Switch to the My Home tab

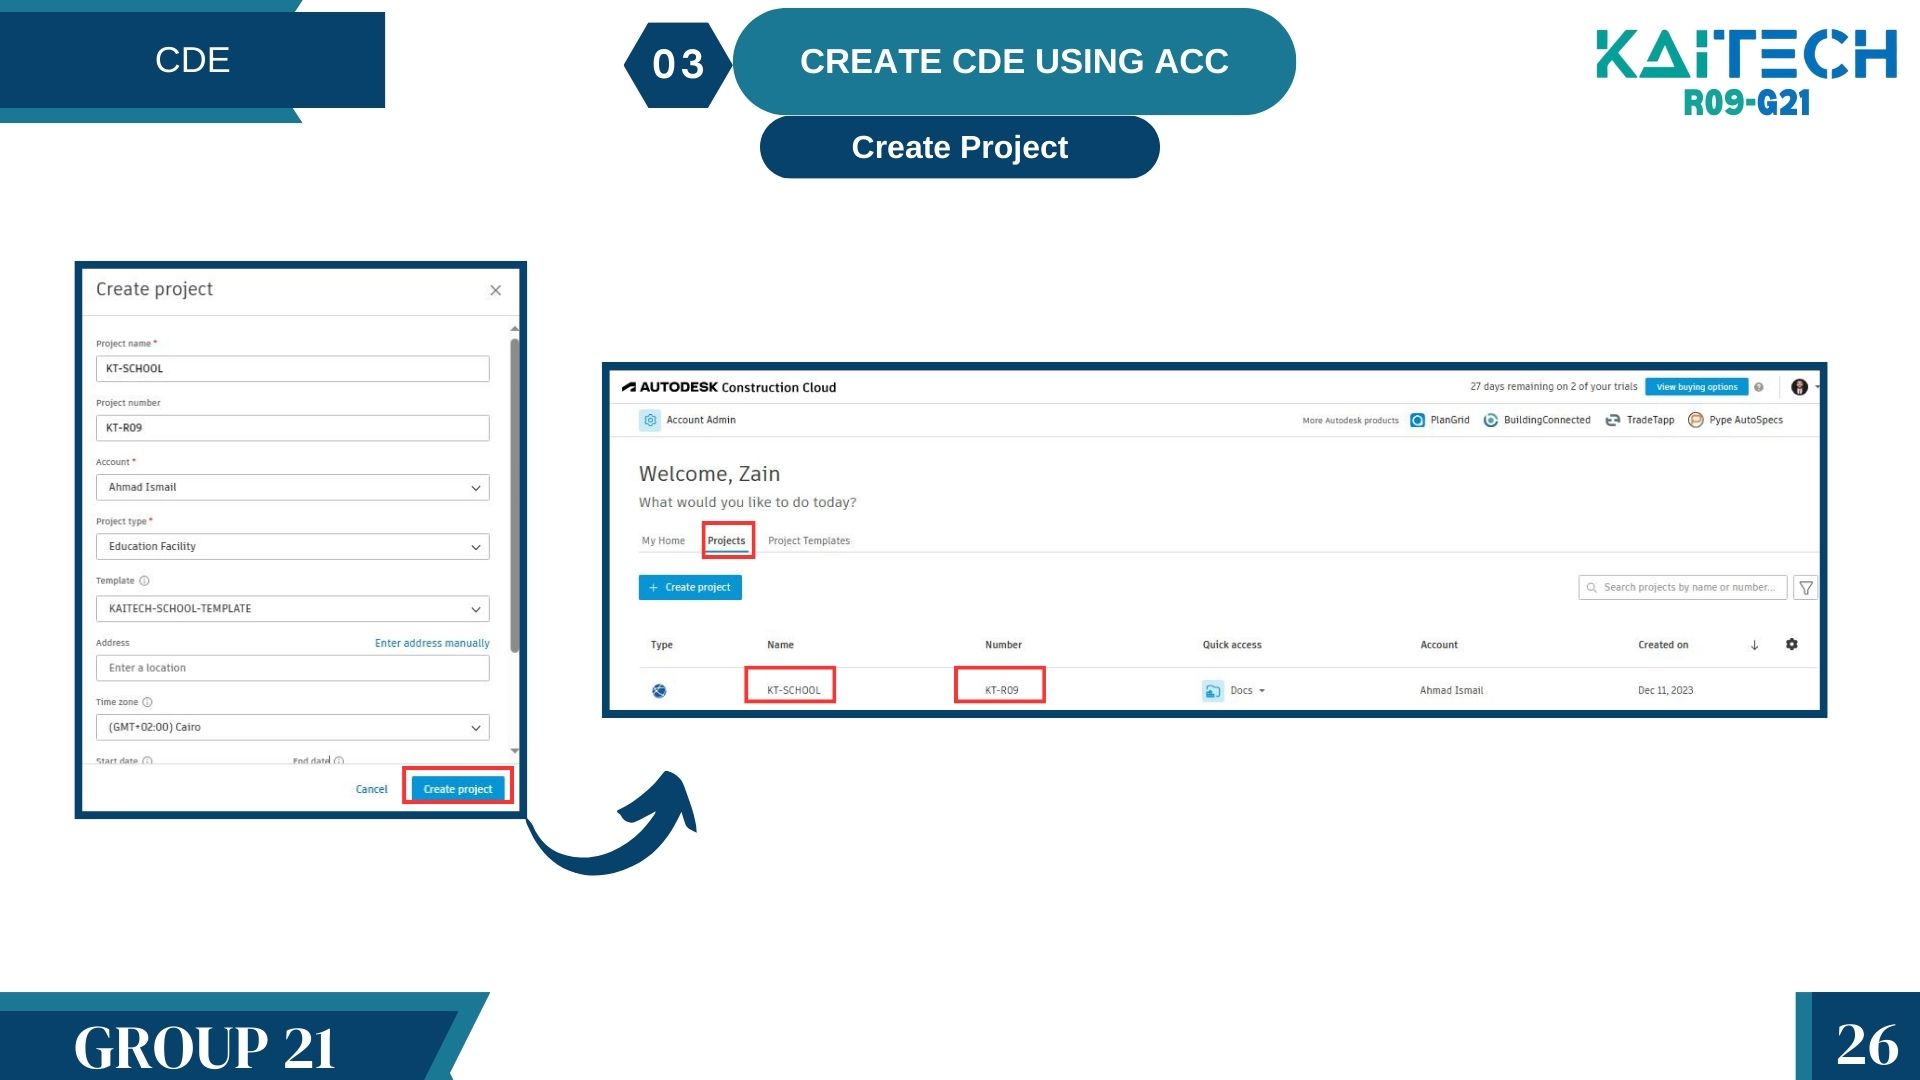(663, 541)
